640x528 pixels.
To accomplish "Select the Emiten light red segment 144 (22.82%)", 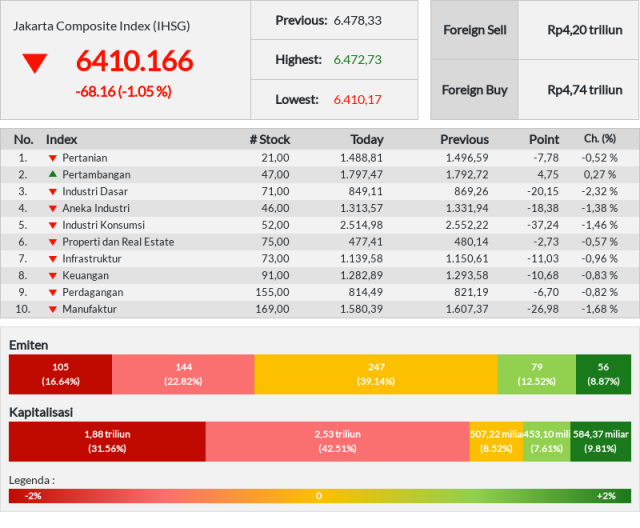I will click(x=183, y=374).
